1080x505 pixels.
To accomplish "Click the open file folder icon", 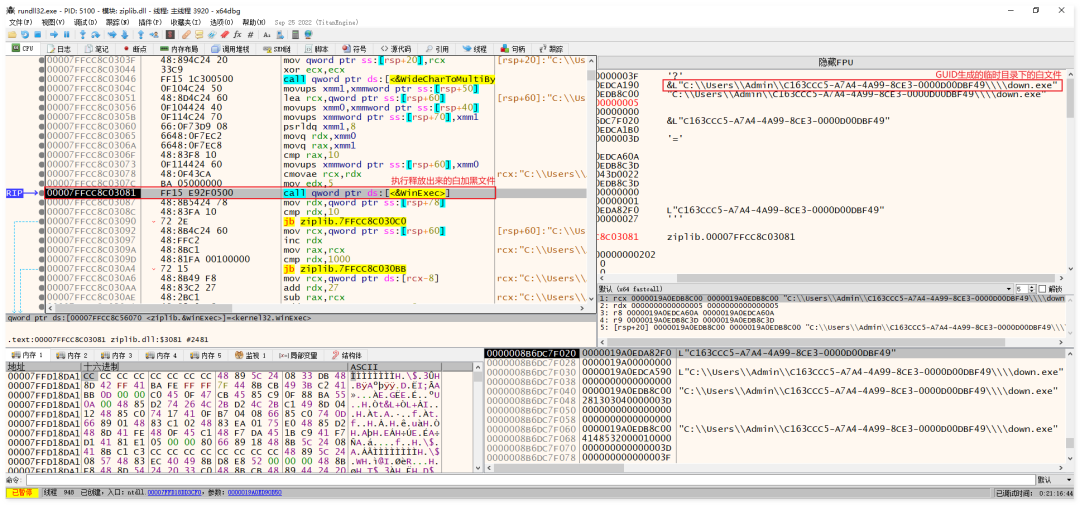I will pos(12,34).
